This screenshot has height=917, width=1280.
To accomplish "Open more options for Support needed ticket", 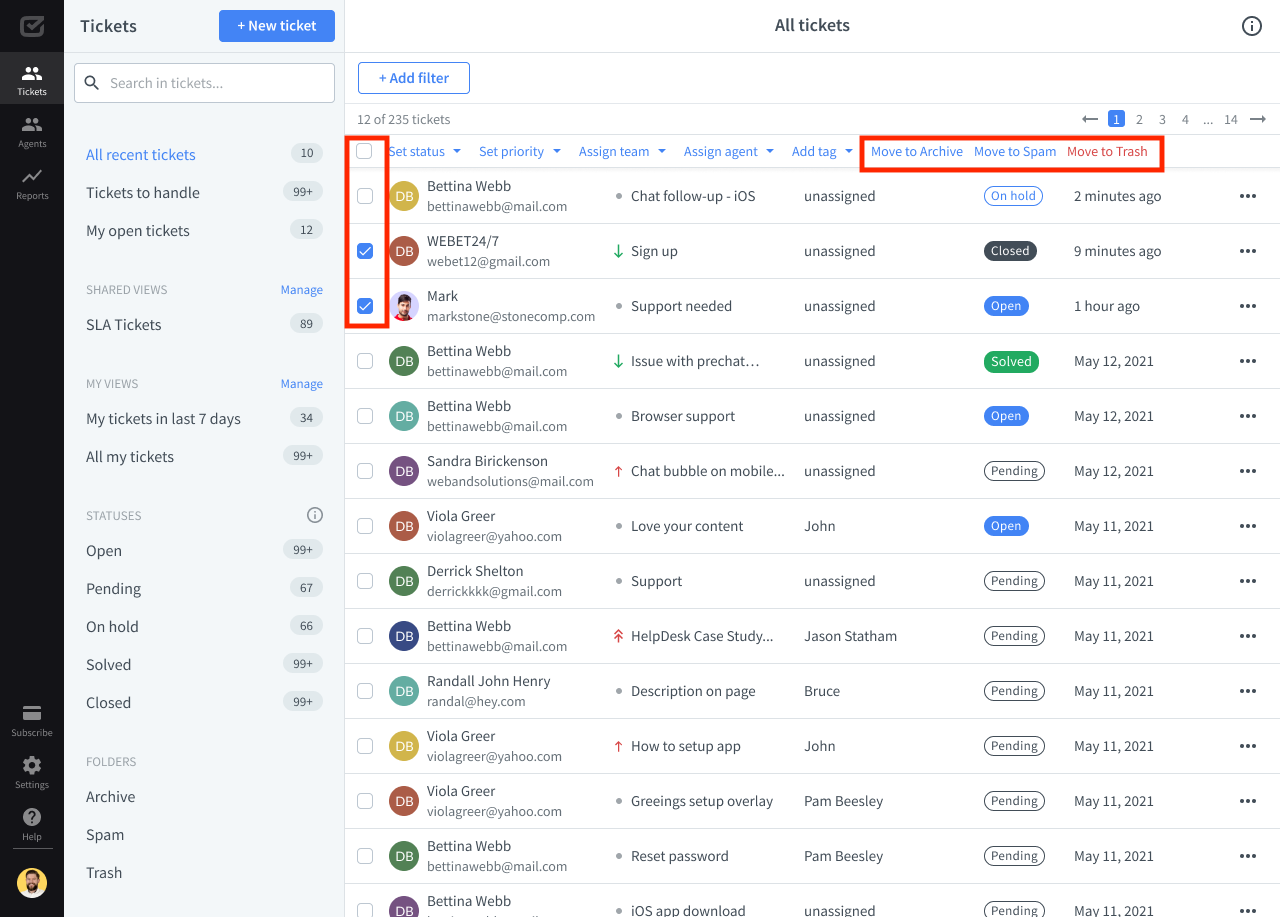I will [1248, 306].
